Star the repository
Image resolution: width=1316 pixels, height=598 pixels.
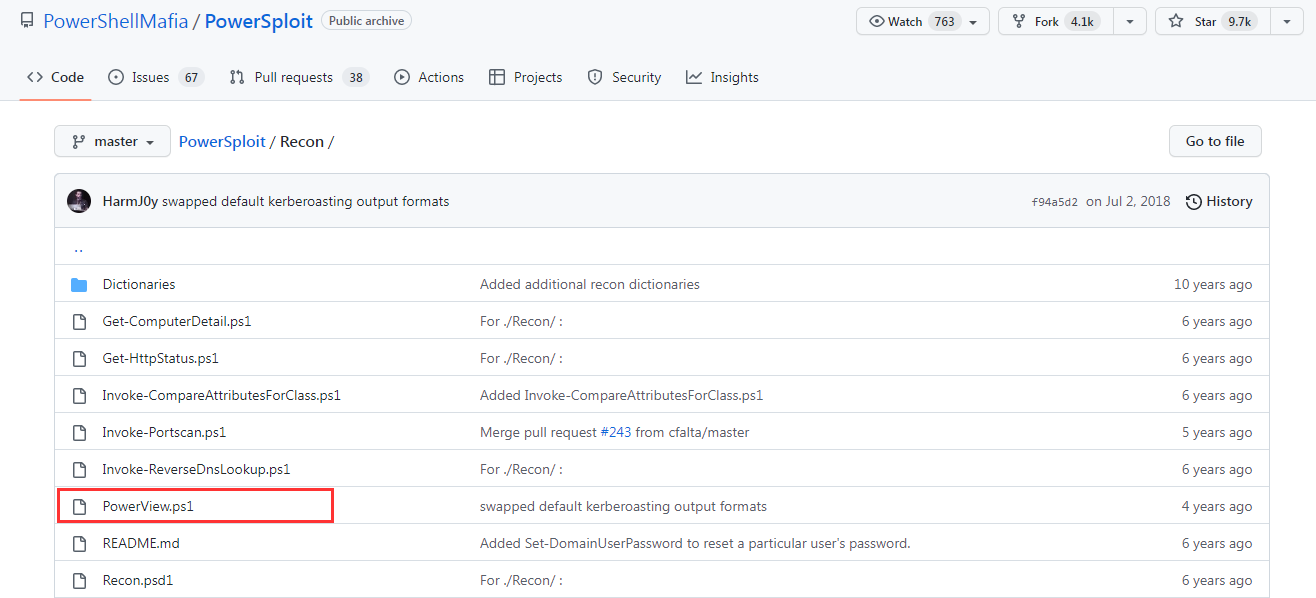1212,21
